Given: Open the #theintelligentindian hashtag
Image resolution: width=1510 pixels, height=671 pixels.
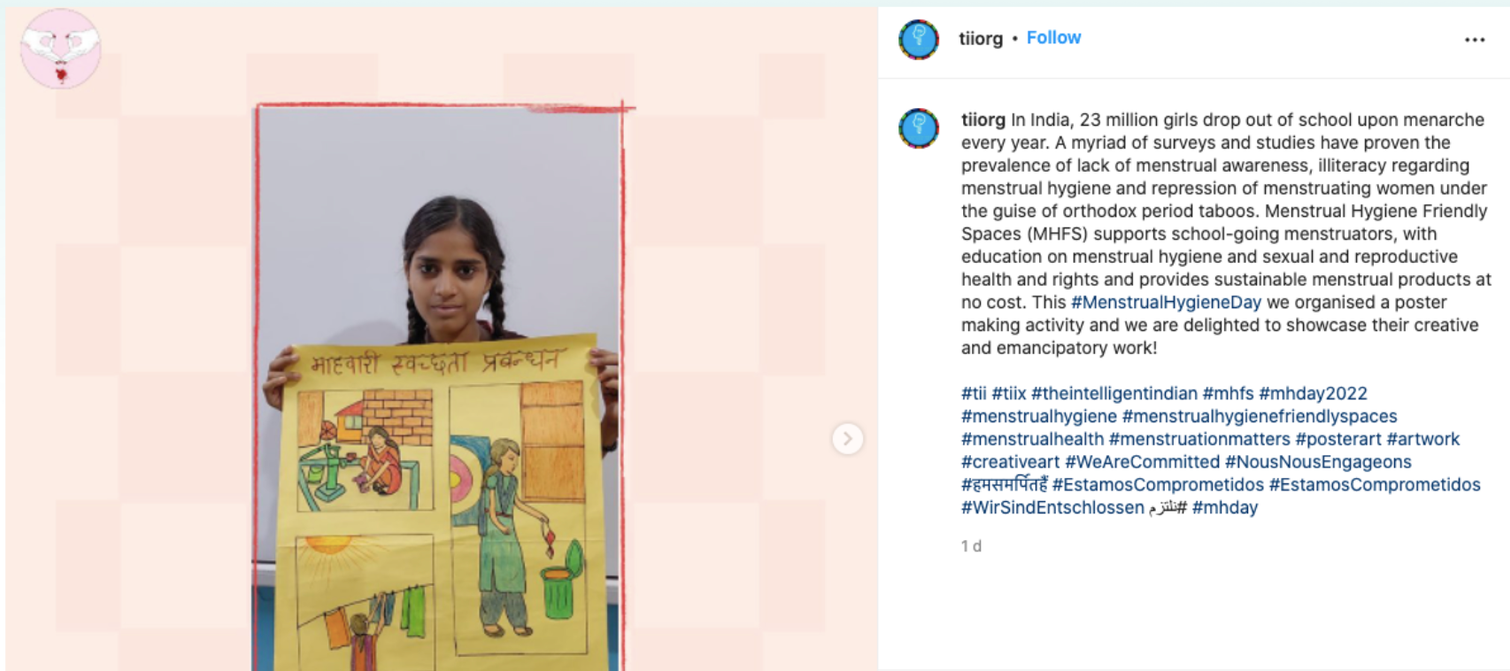Looking at the screenshot, I should (x=1114, y=393).
